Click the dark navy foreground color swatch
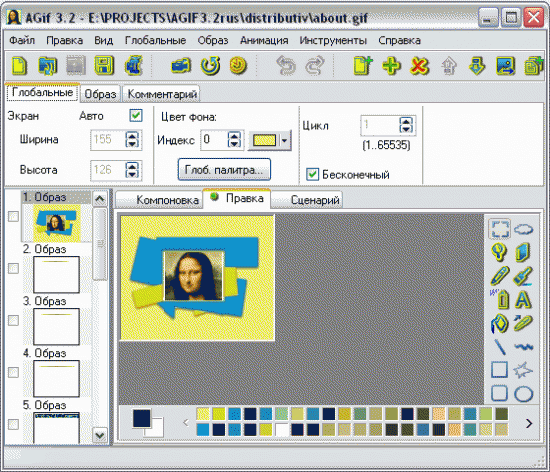The image size is (550, 472). tap(142, 418)
